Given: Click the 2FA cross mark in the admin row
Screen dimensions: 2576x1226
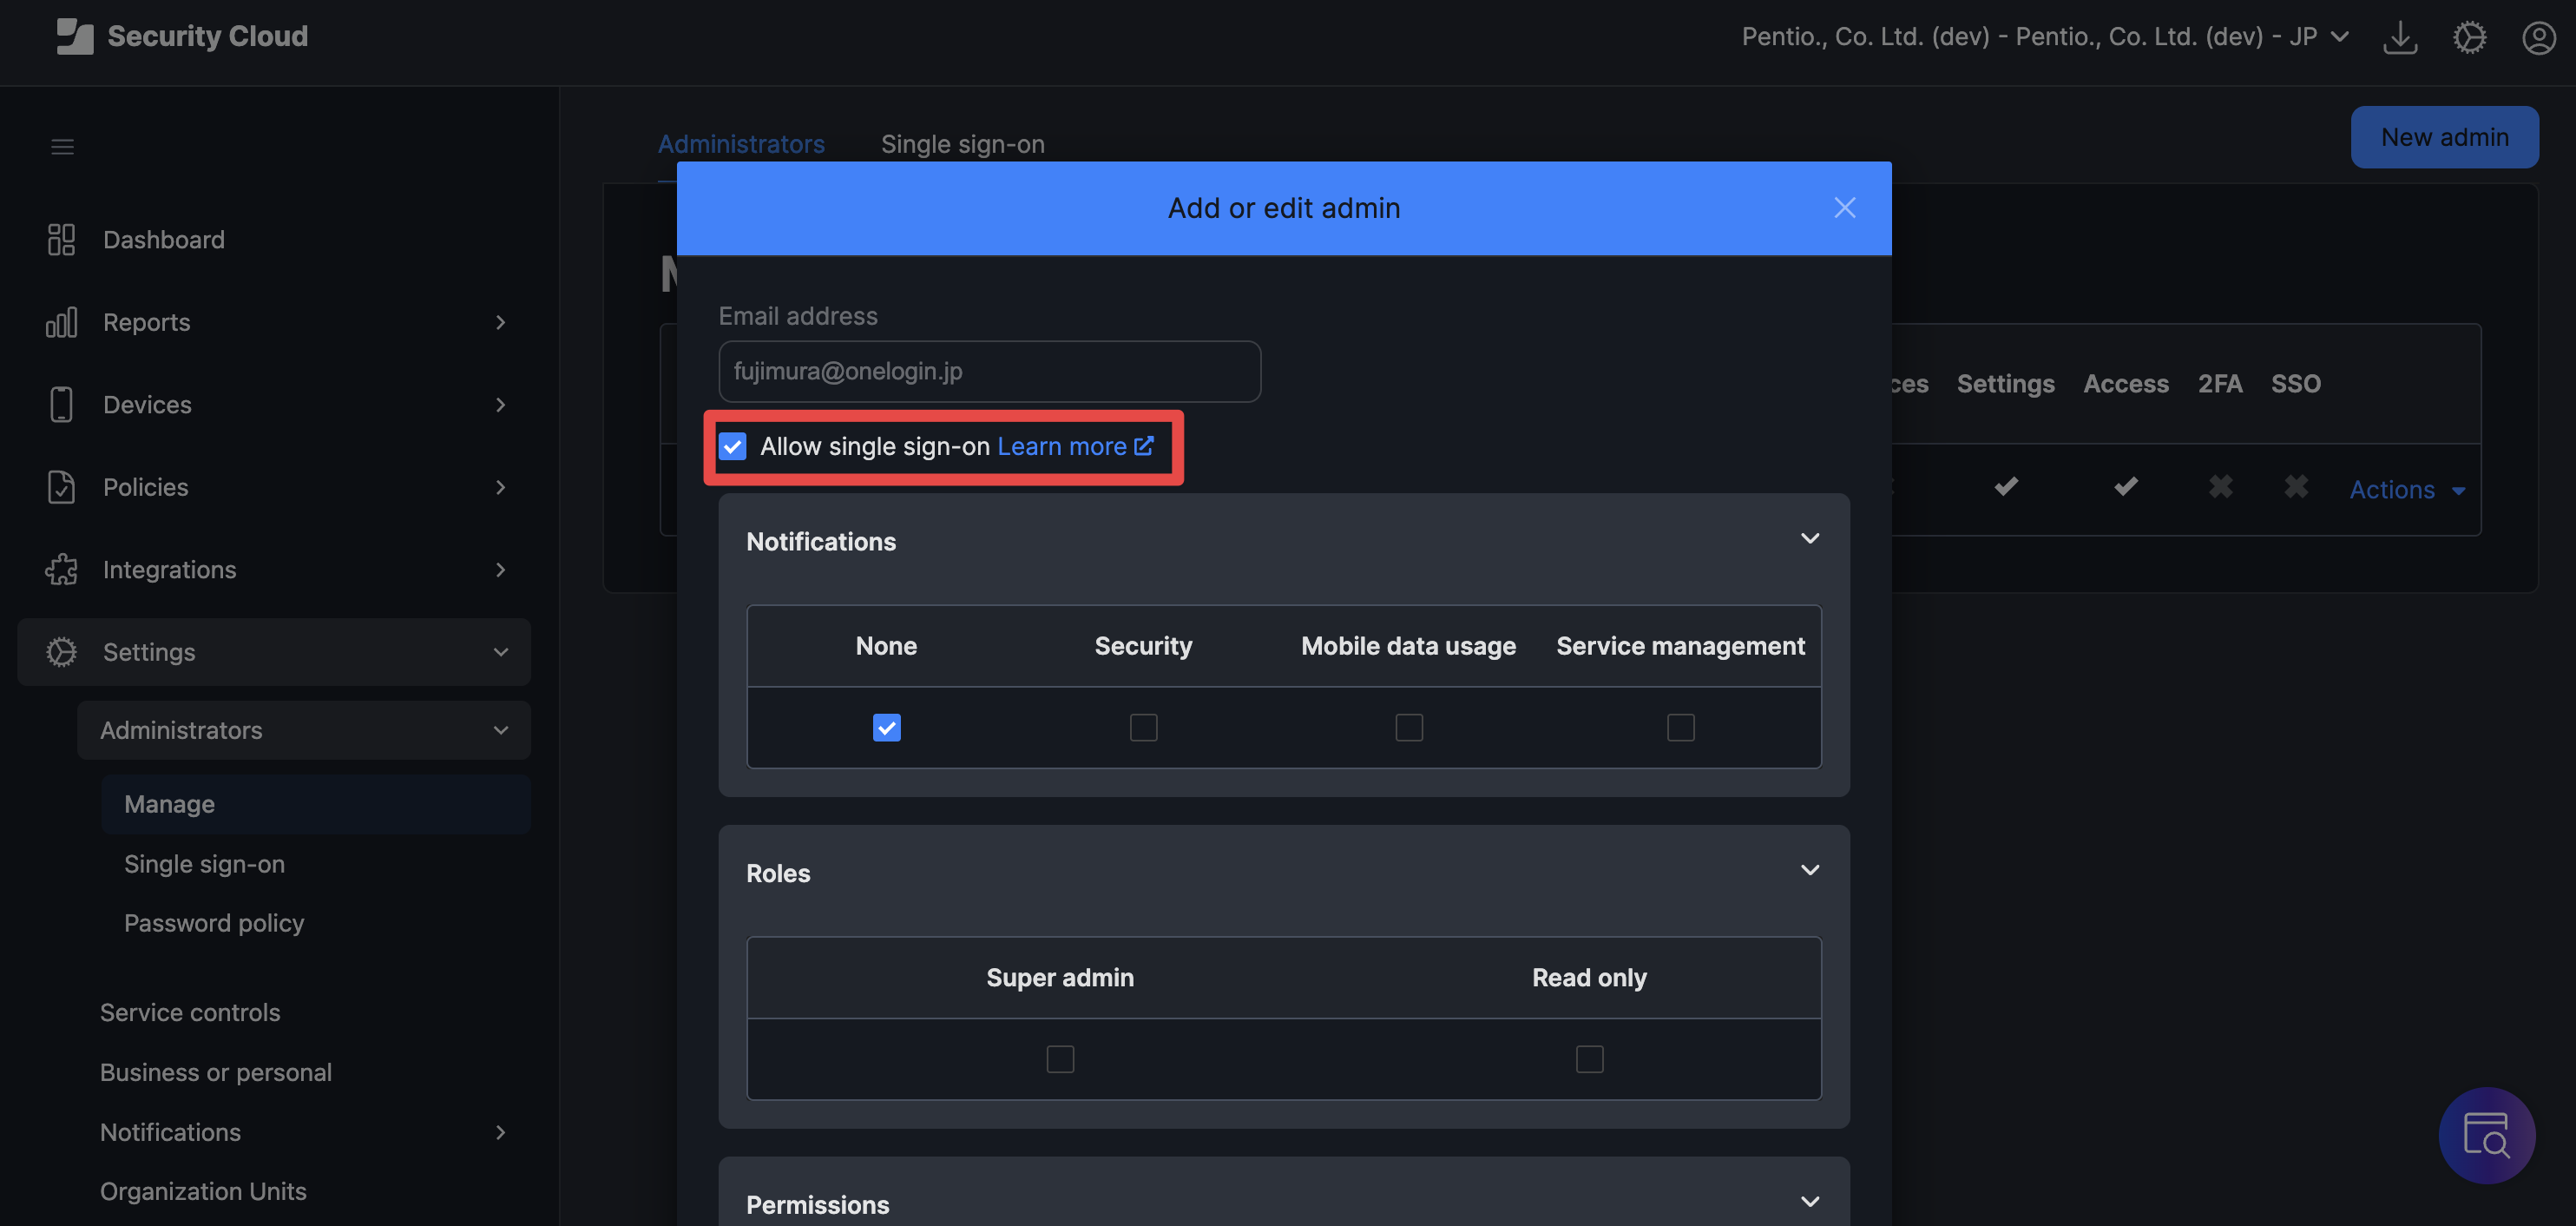Looking at the screenshot, I should click(2220, 487).
